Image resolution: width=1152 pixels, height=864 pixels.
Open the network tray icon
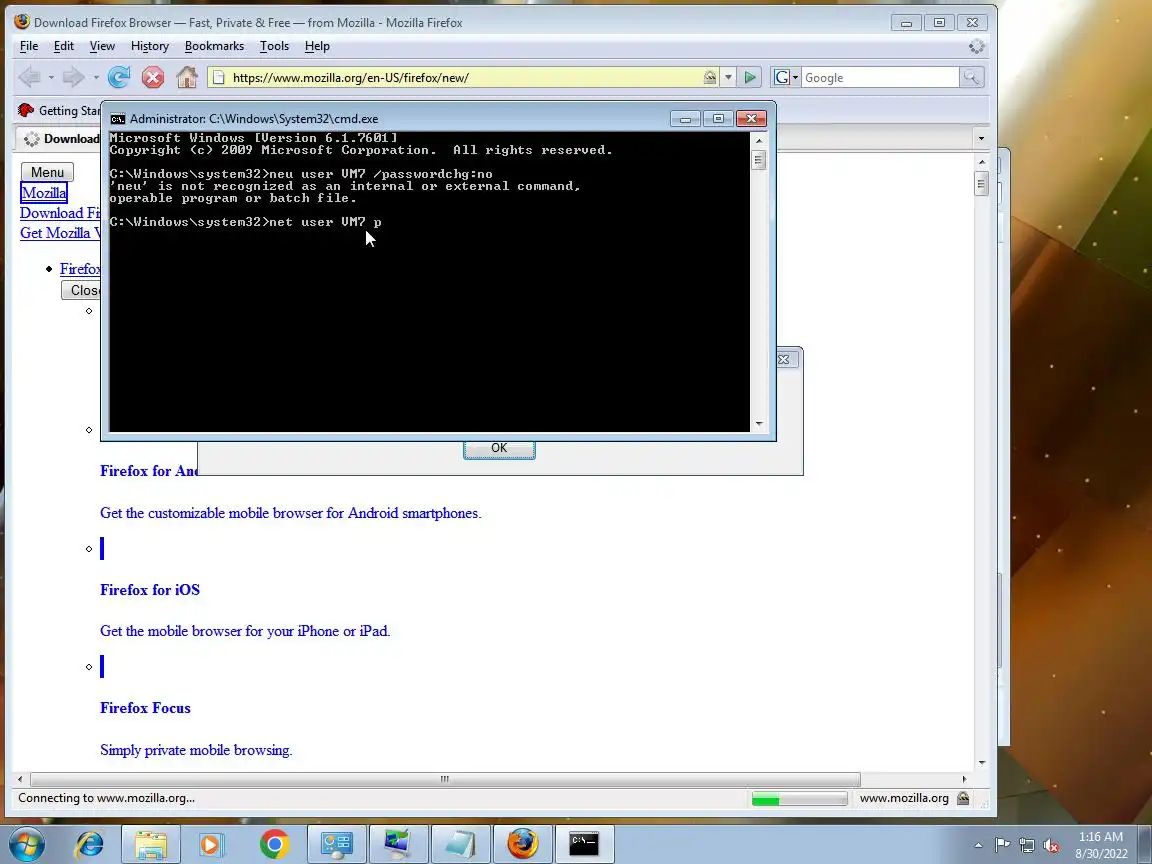coord(1027,845)
